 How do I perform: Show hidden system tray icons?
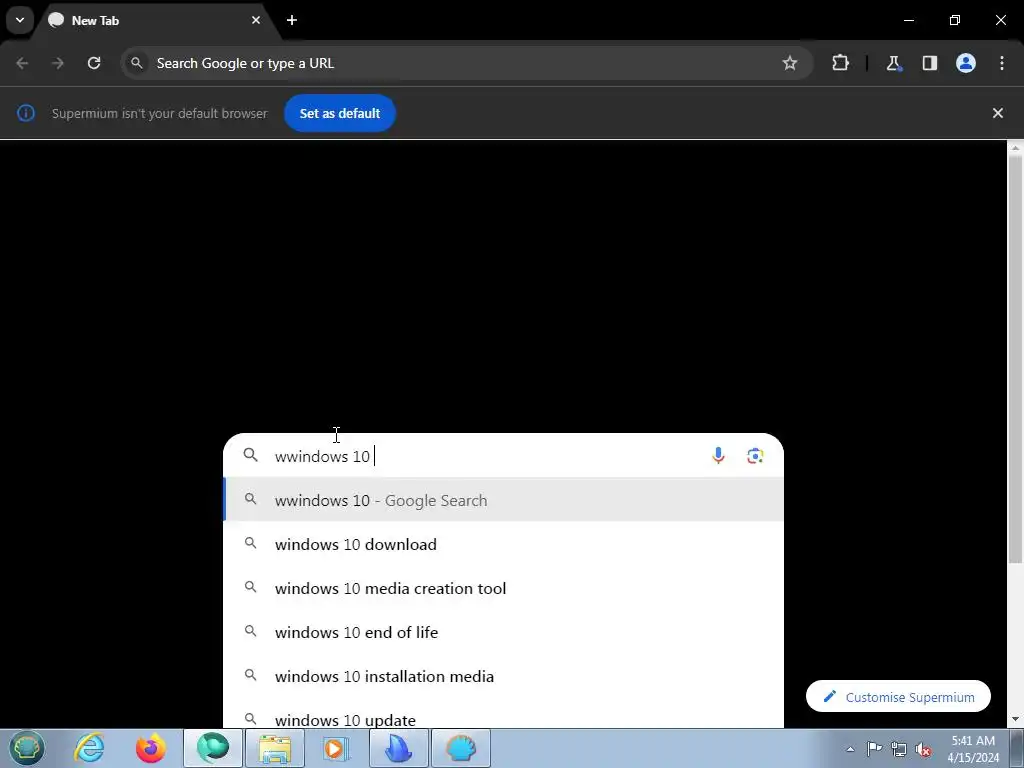(850, 749)
